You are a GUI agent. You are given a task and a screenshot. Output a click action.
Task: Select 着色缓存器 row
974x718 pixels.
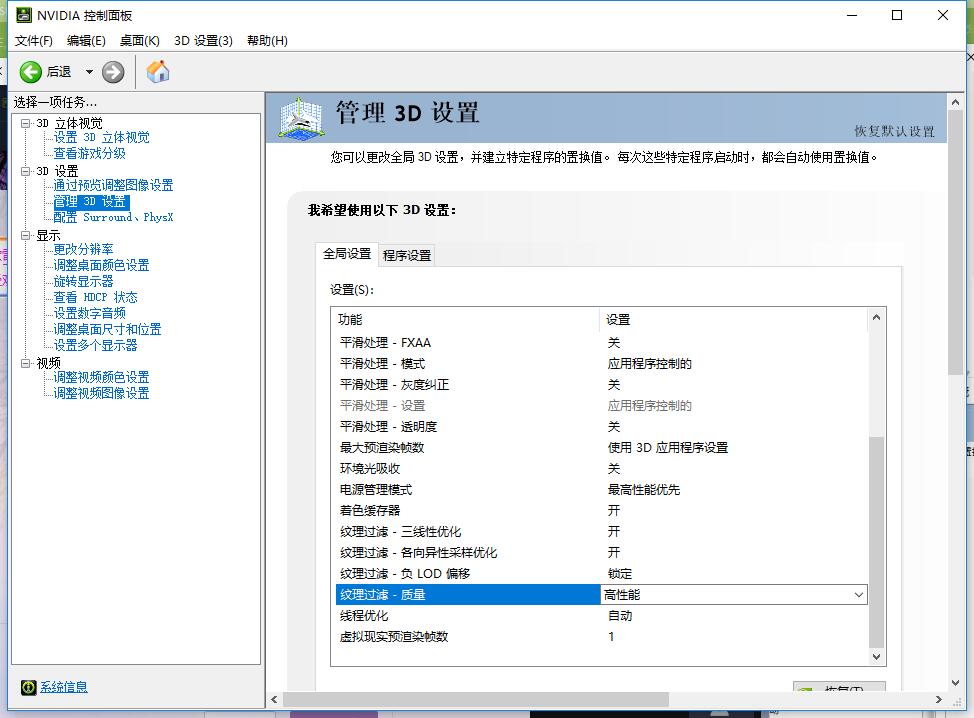coord(601,511)
